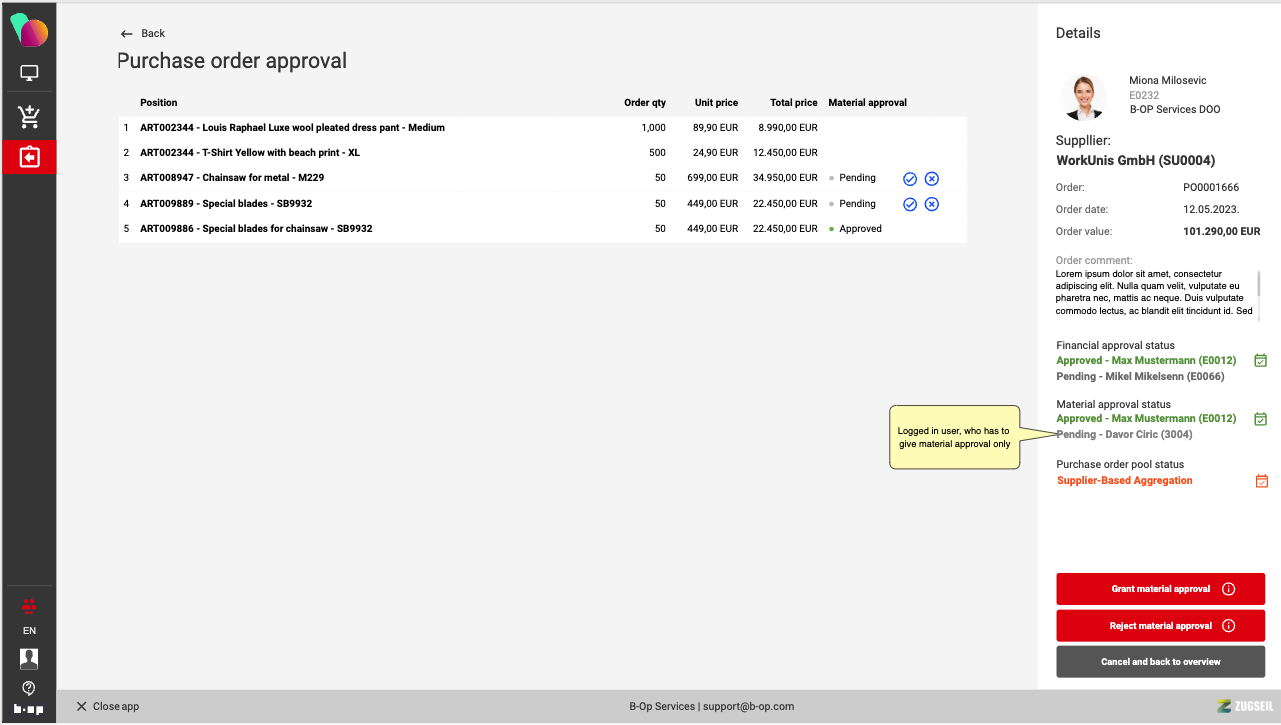This screenshot has width=1281, height=725.
Task: Reject the Chainsaw for metal M229 position
Action: point(931,179)
